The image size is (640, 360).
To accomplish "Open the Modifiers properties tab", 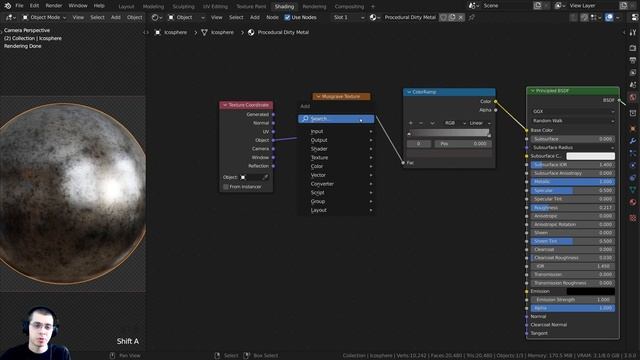I will tap(633, 141).
